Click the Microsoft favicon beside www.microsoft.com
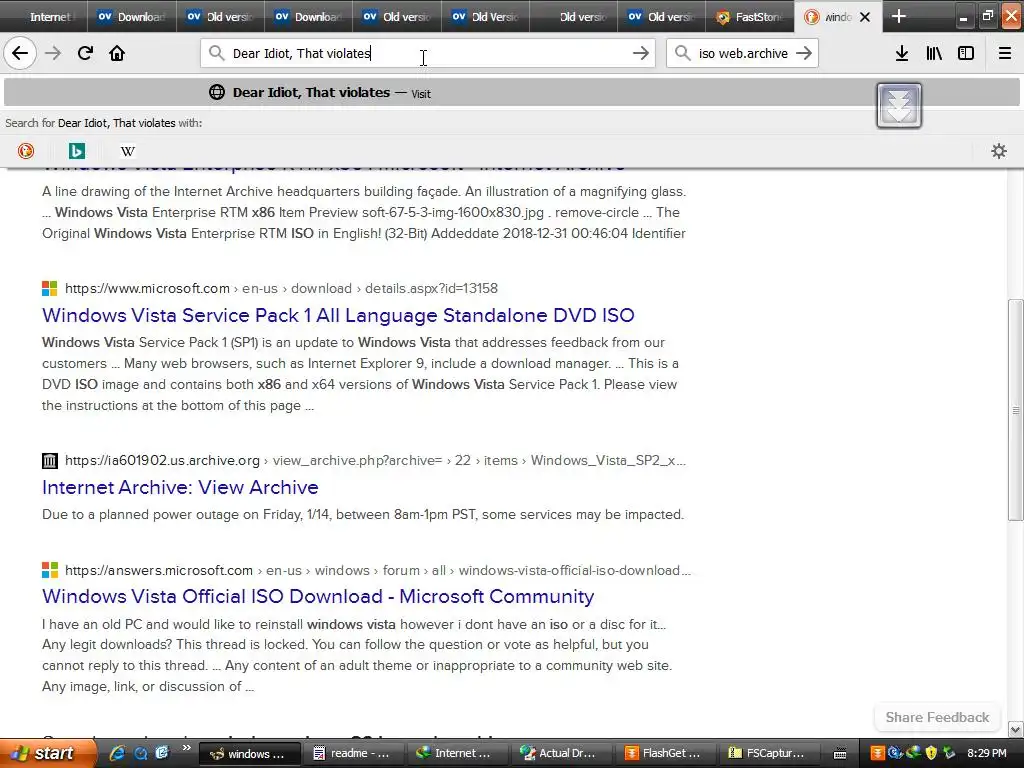Screen dimensions: 1024x768 point(50,288)
